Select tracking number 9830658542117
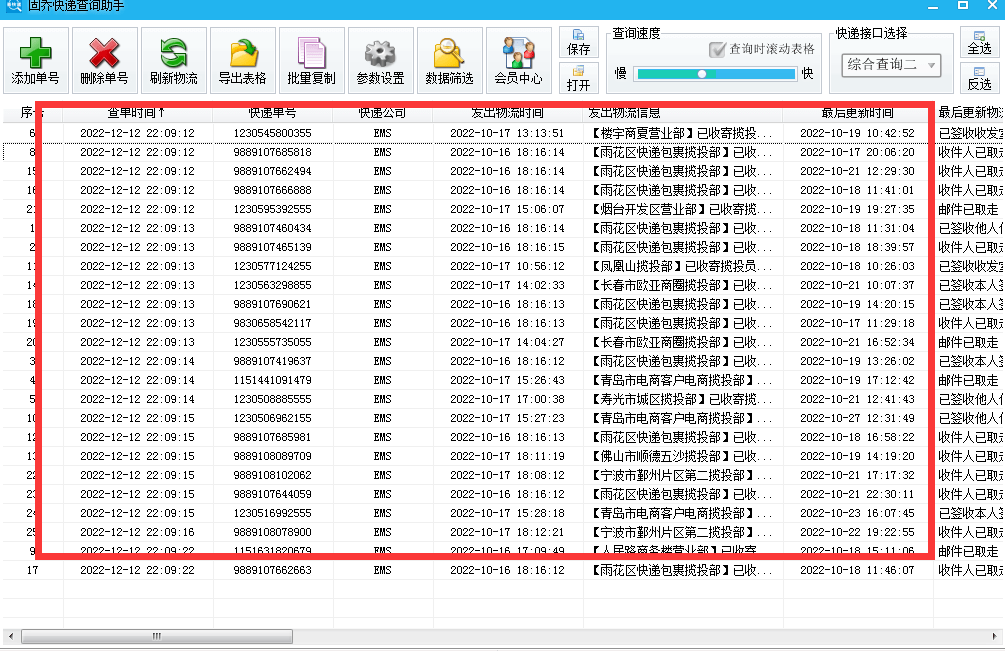This screenshot has width=1005, height=651. [272, 324]
